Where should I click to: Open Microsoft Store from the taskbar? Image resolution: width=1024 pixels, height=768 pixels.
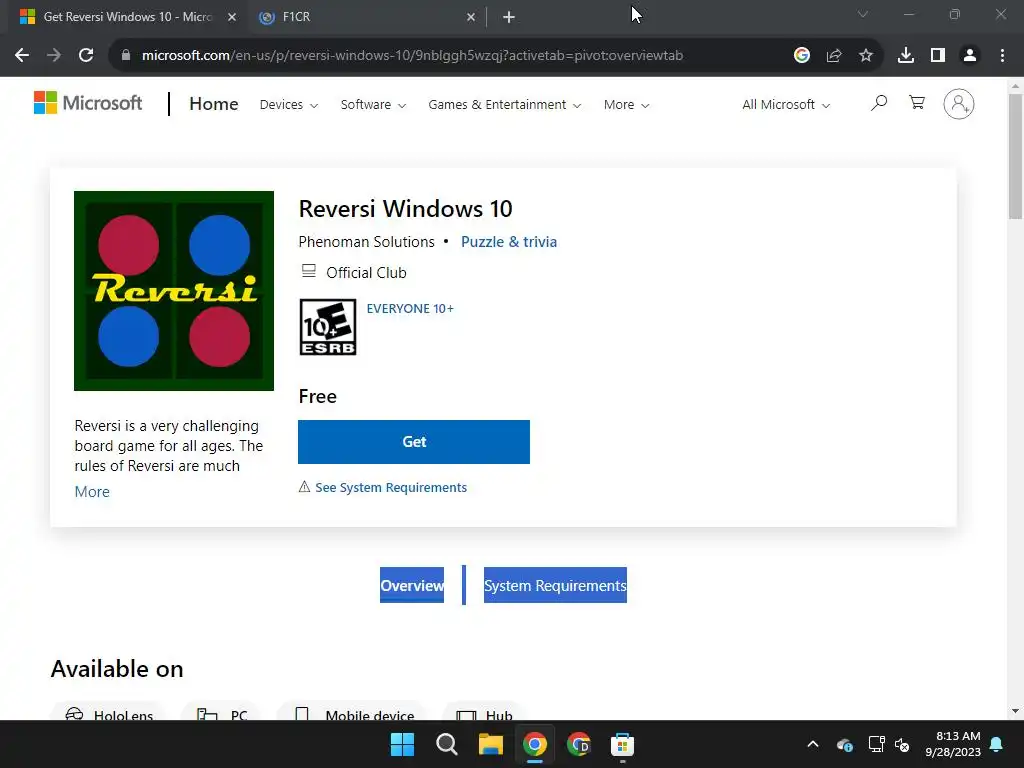pyautogui.click(x=622, y=744)
